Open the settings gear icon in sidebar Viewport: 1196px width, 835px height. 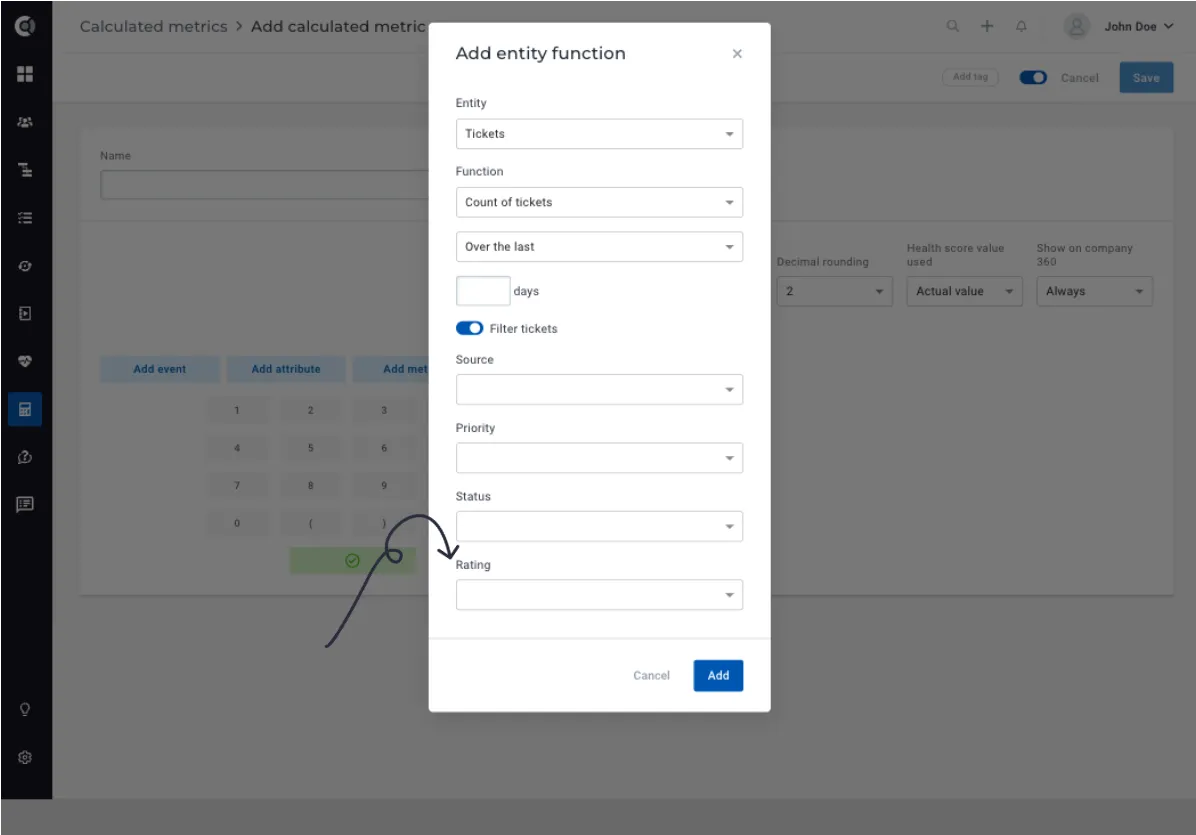click(25, 757)
